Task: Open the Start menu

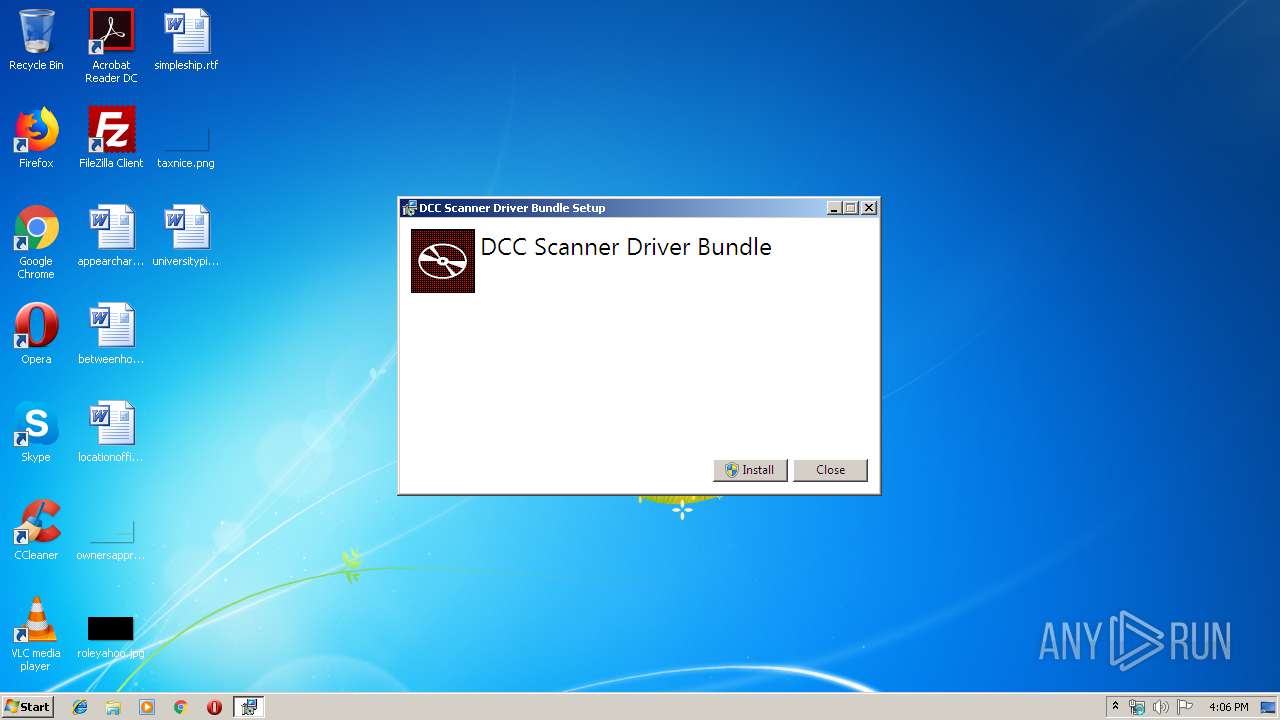Action: (x=28, y=707)
